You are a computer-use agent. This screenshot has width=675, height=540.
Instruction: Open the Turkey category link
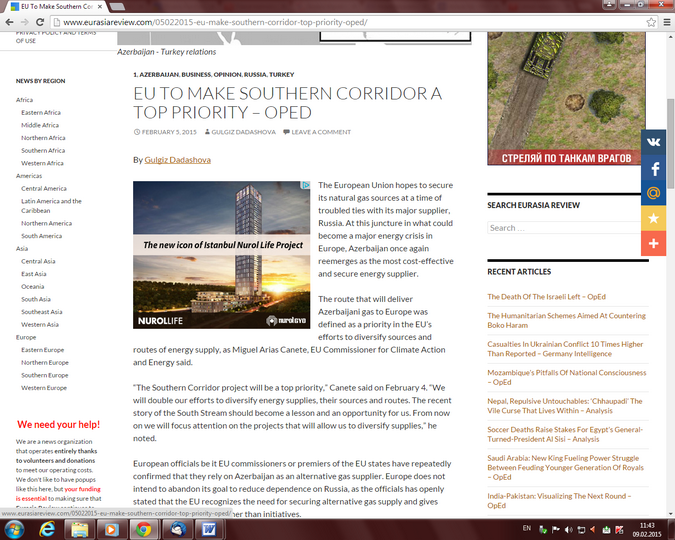[282, 74]
